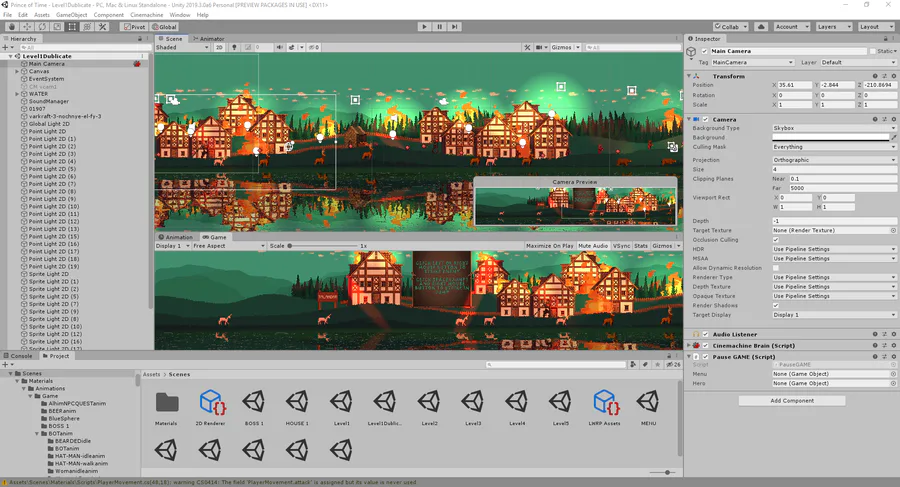Toggle scene audio speaker icon
900x487 pixels.
[x=279, y=47]
